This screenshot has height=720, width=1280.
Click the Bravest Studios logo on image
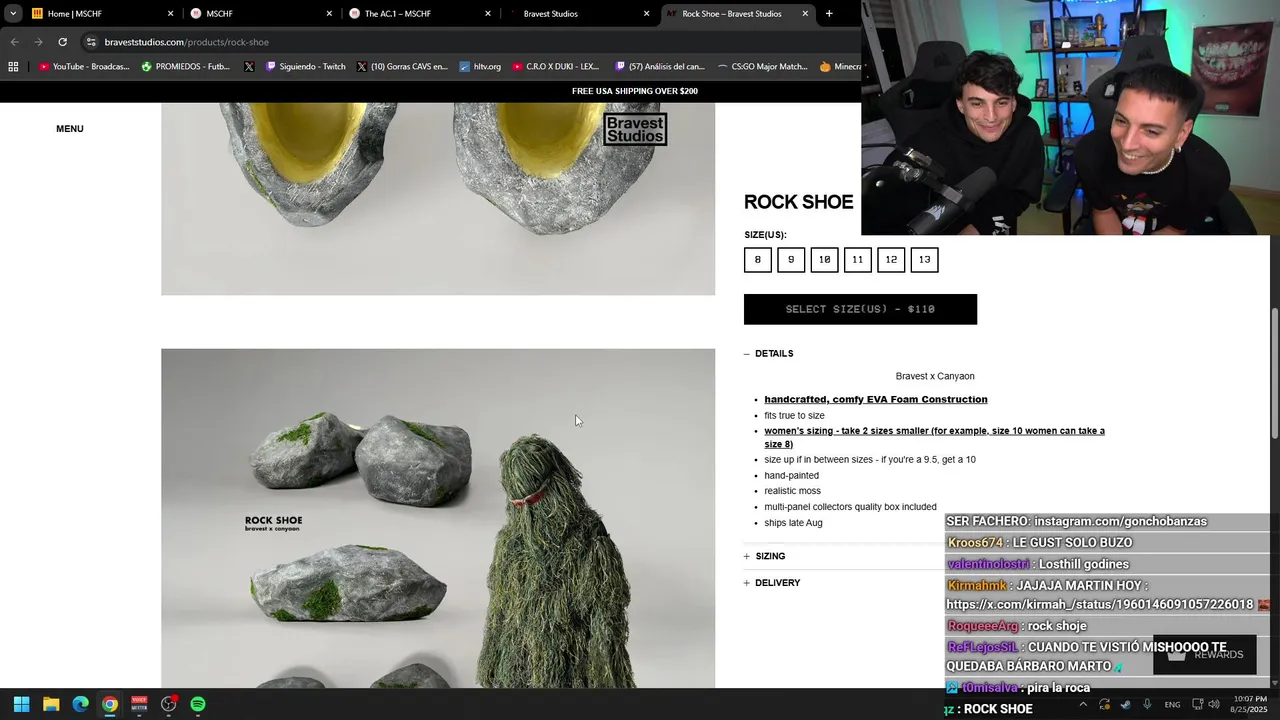[x=635, y=129]
